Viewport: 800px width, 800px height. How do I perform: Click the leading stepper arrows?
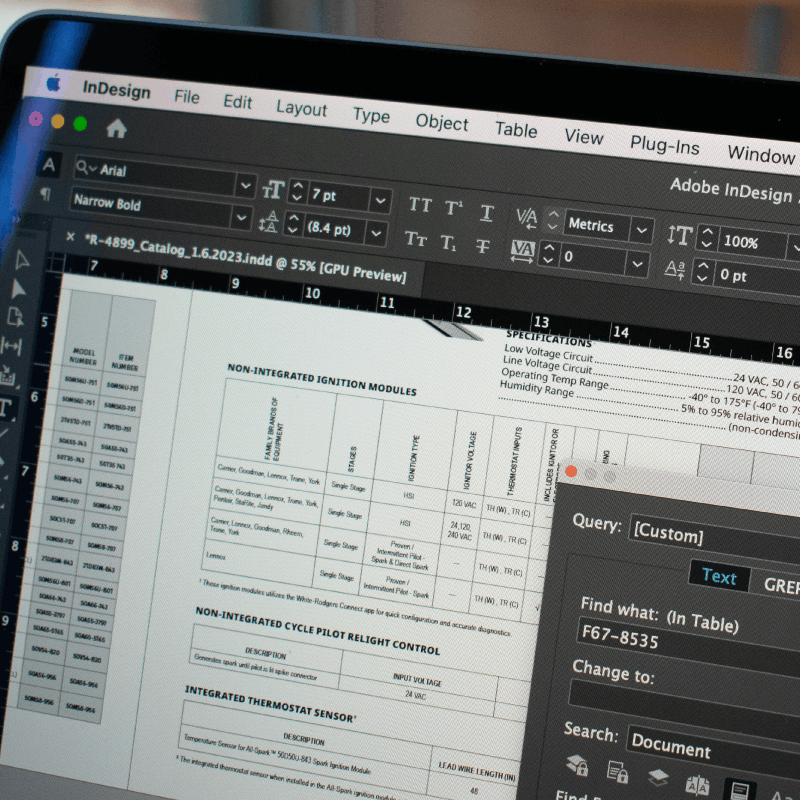(292, 224)
